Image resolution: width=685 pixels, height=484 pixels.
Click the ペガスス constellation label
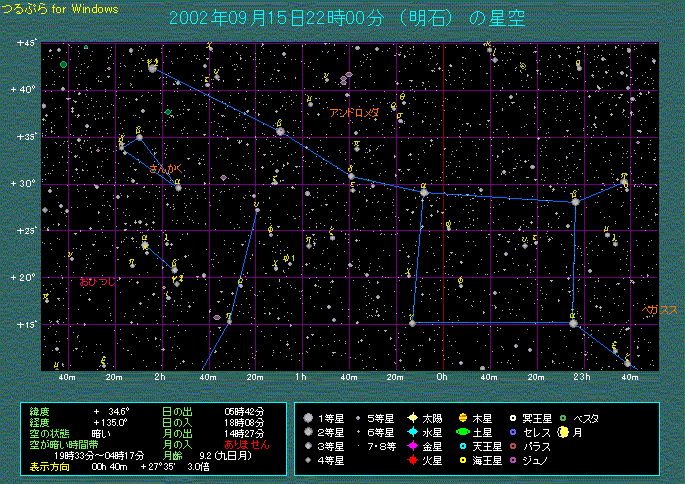(659, 310)
